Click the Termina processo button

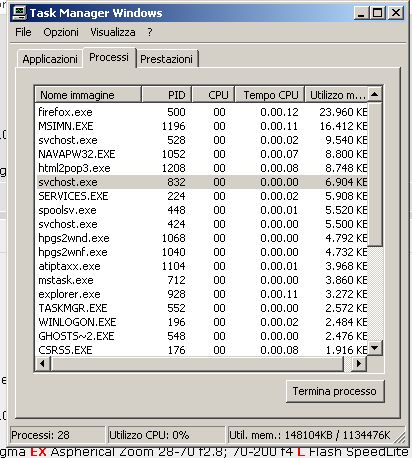coord(335,391)
